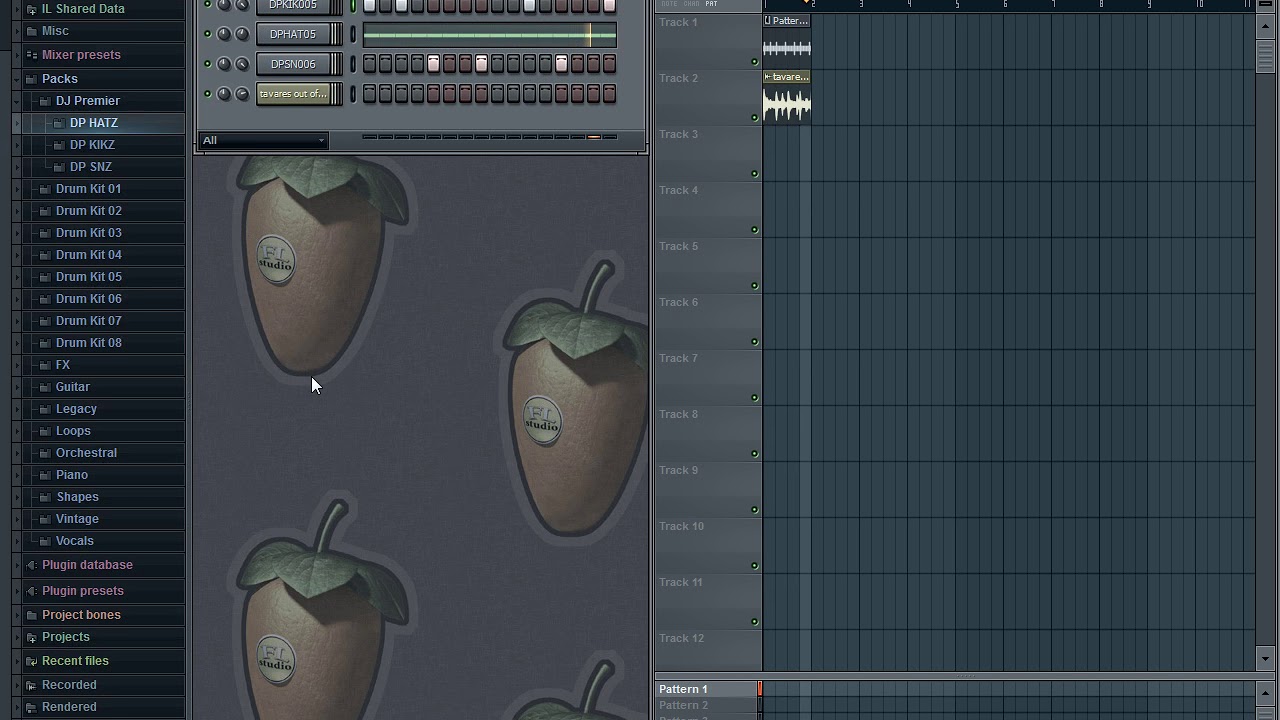The image size is (1280, 720).
Task: Click the DP SNZ folder icon
Action: click(x=59, y=167)
